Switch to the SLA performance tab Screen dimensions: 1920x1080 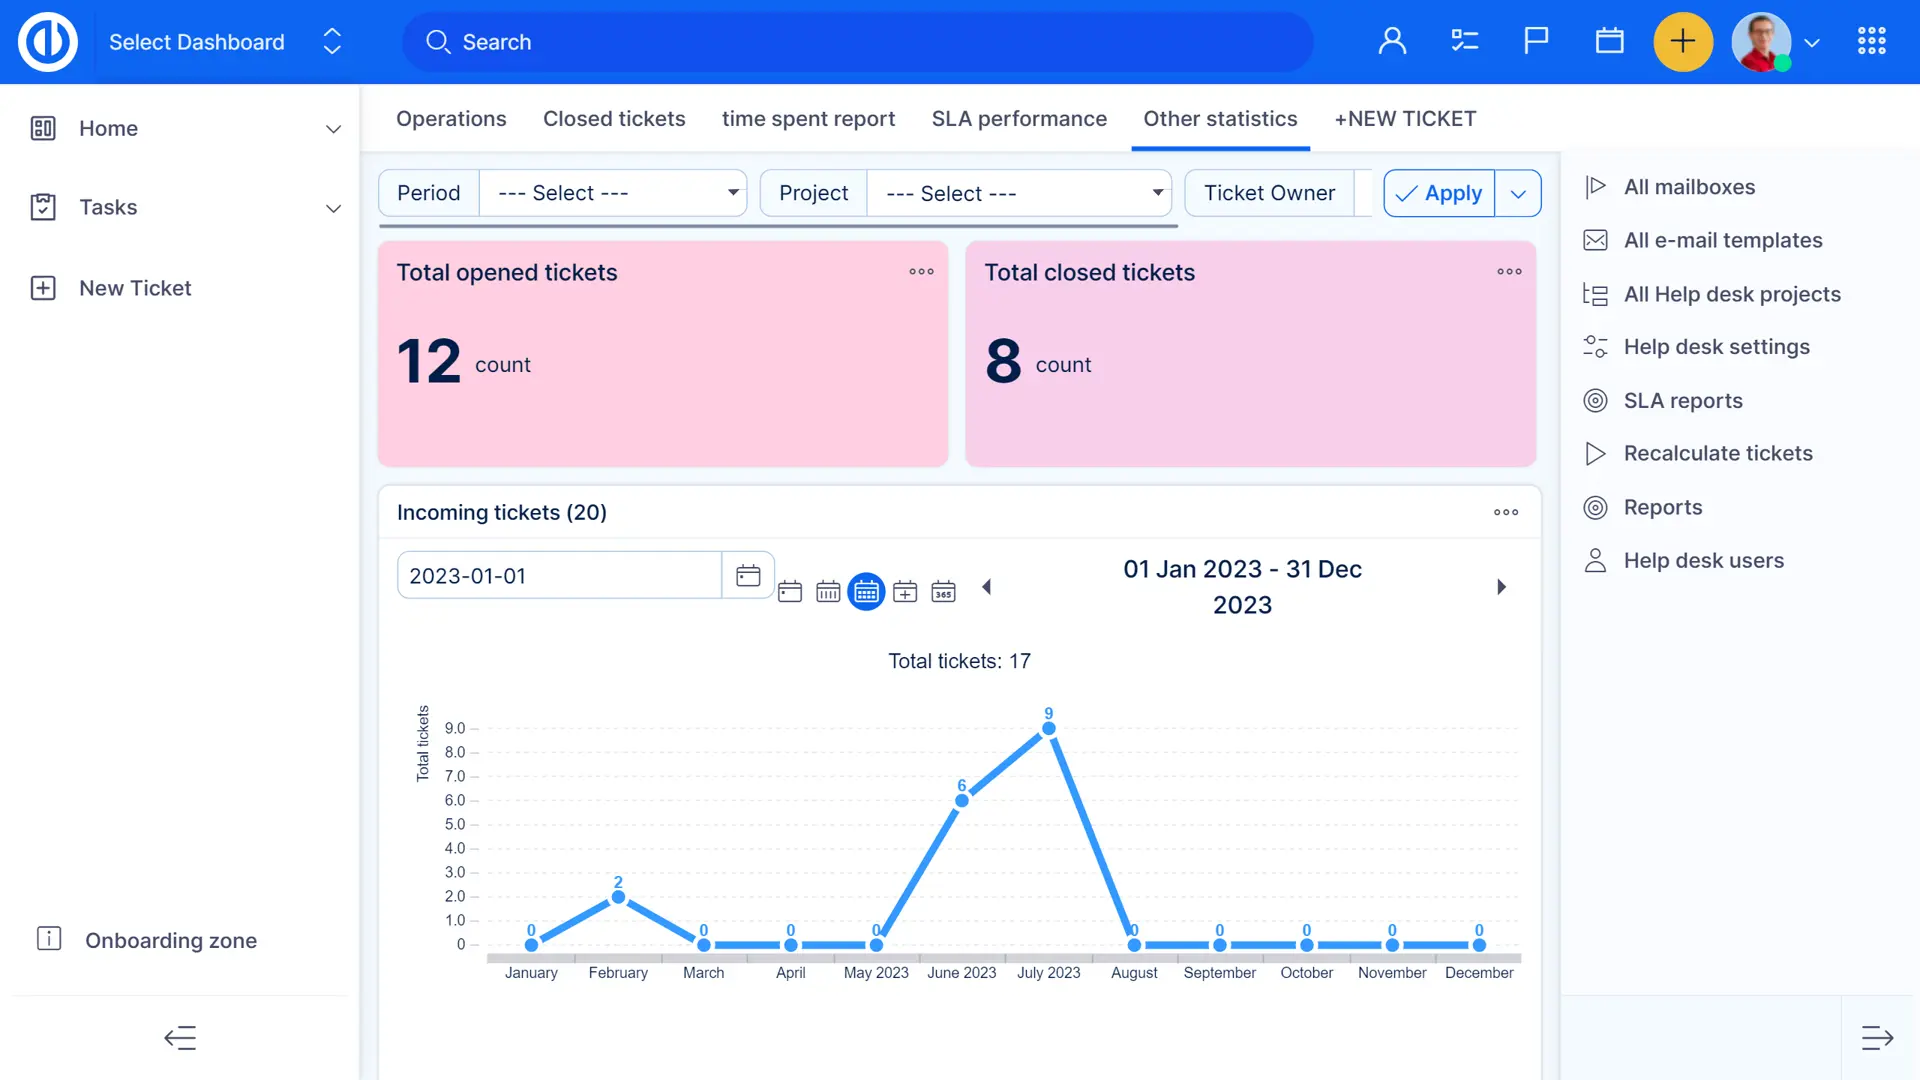1019,119
